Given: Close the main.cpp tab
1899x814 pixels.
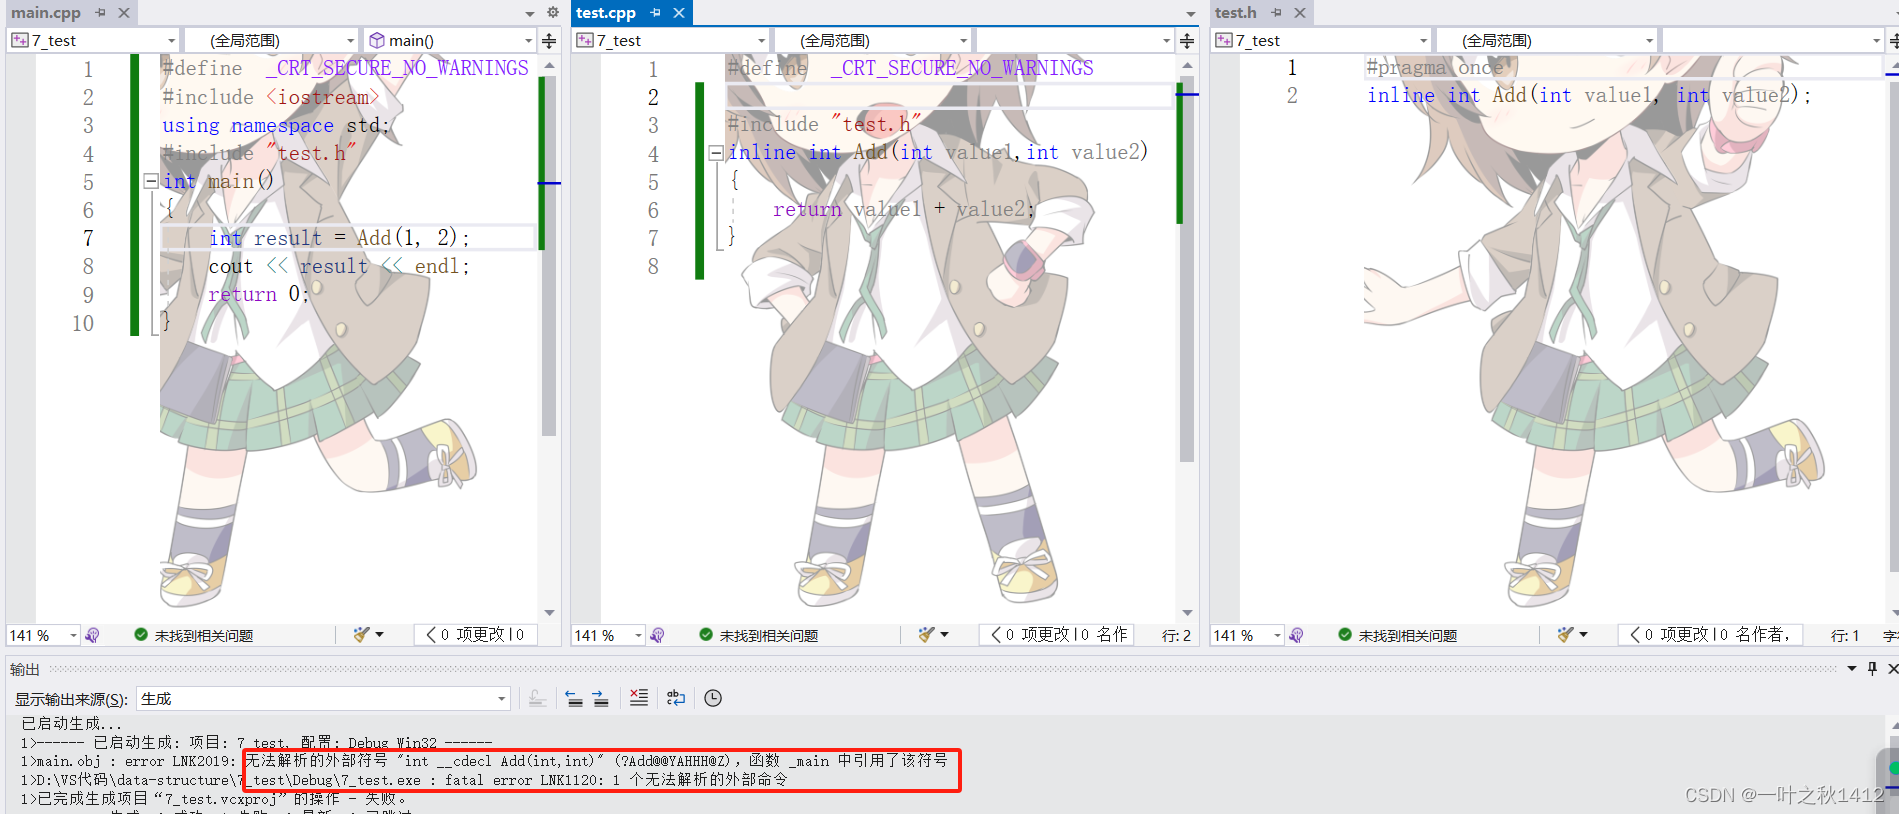Looking at the screenshot, I should 124,13.
